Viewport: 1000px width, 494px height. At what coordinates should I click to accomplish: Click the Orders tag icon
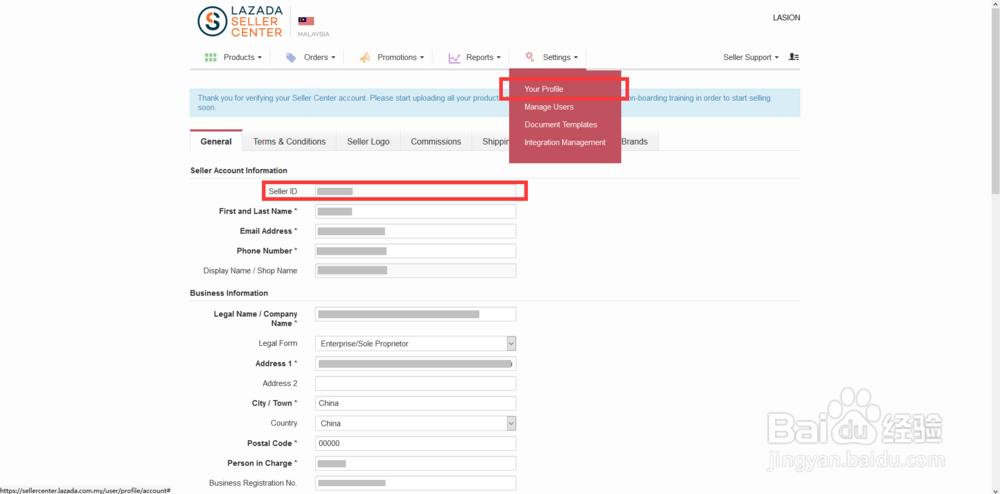291,57
